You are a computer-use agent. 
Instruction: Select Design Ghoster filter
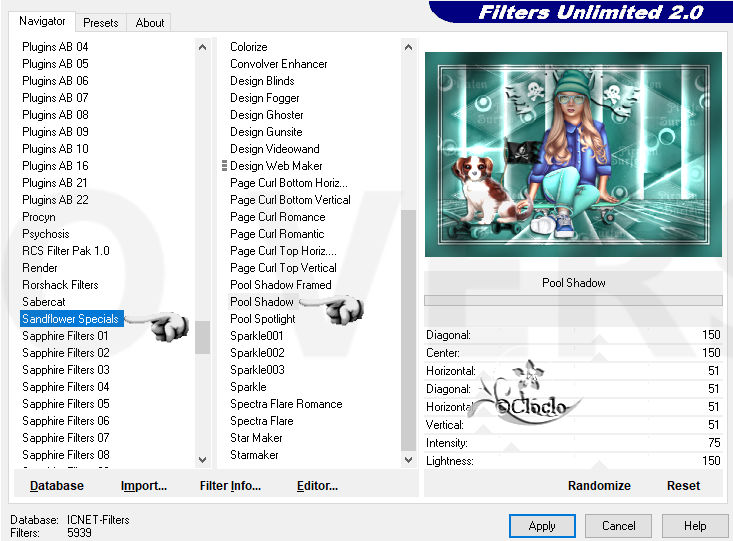[266, 115]
